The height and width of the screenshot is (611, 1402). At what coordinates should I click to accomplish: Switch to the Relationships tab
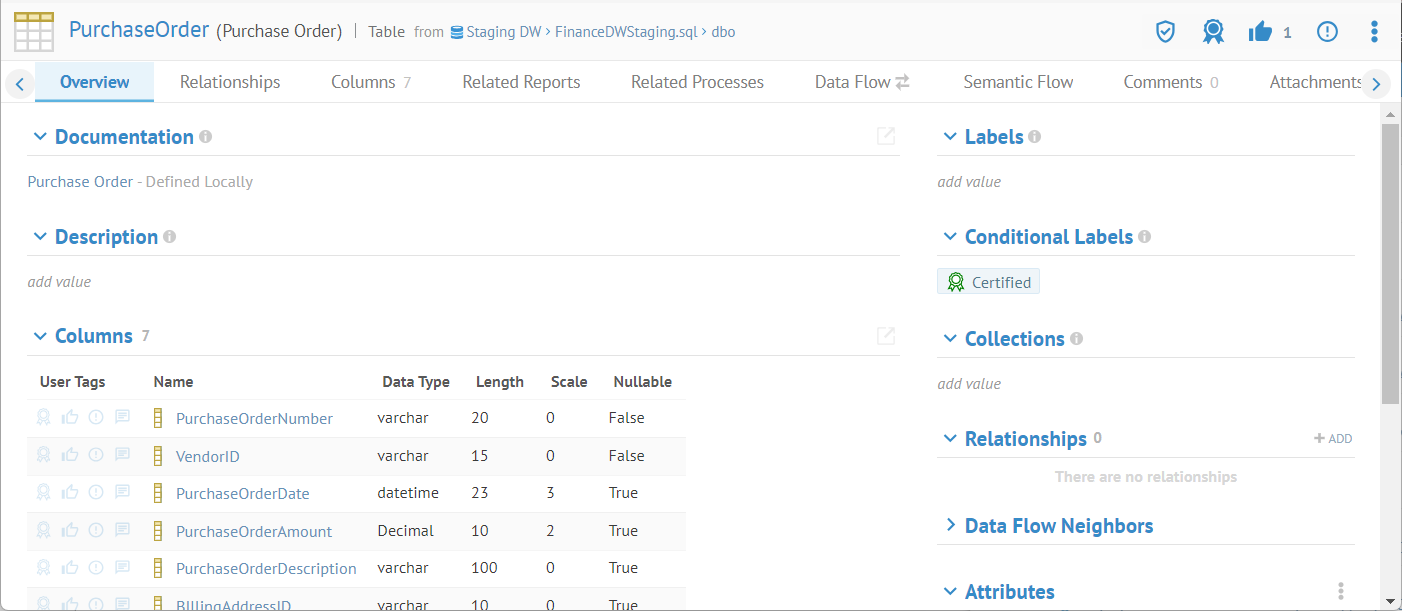[x=230, y=82]
